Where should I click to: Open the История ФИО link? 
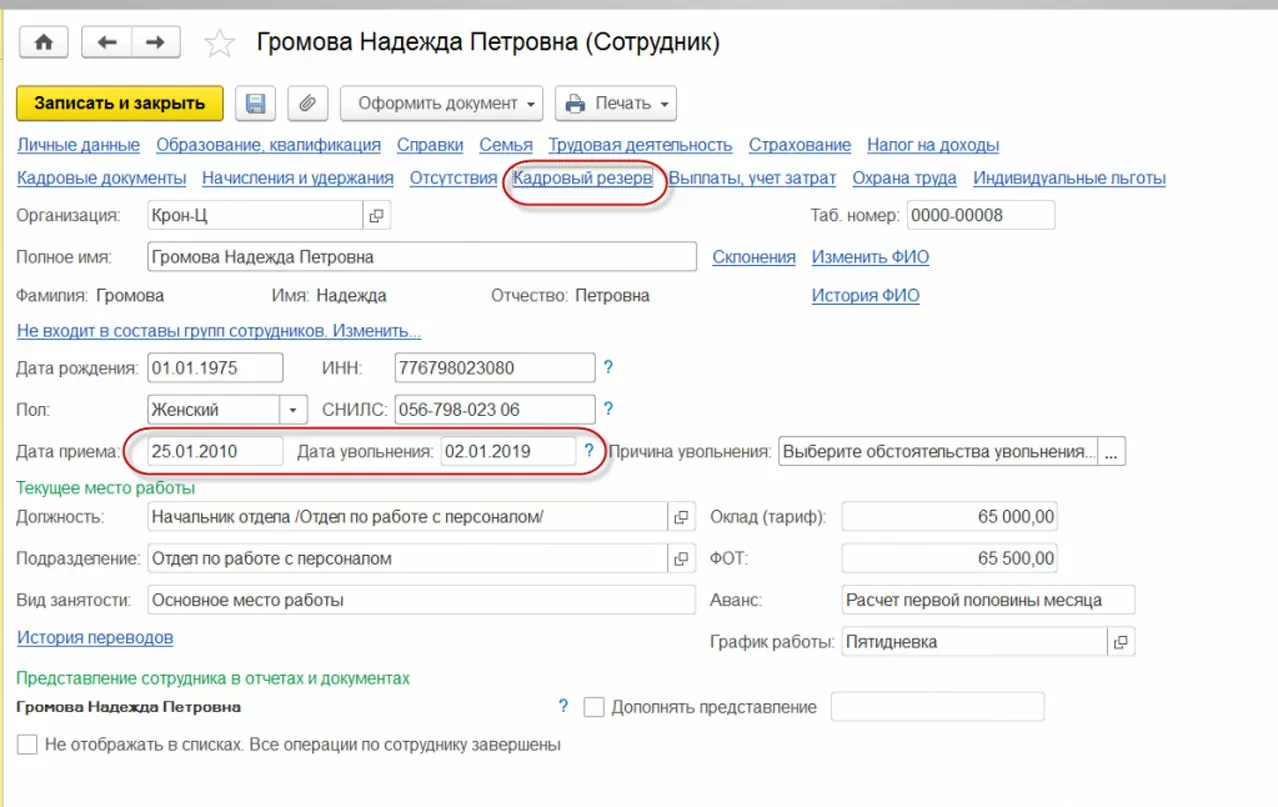click(865, 296)
